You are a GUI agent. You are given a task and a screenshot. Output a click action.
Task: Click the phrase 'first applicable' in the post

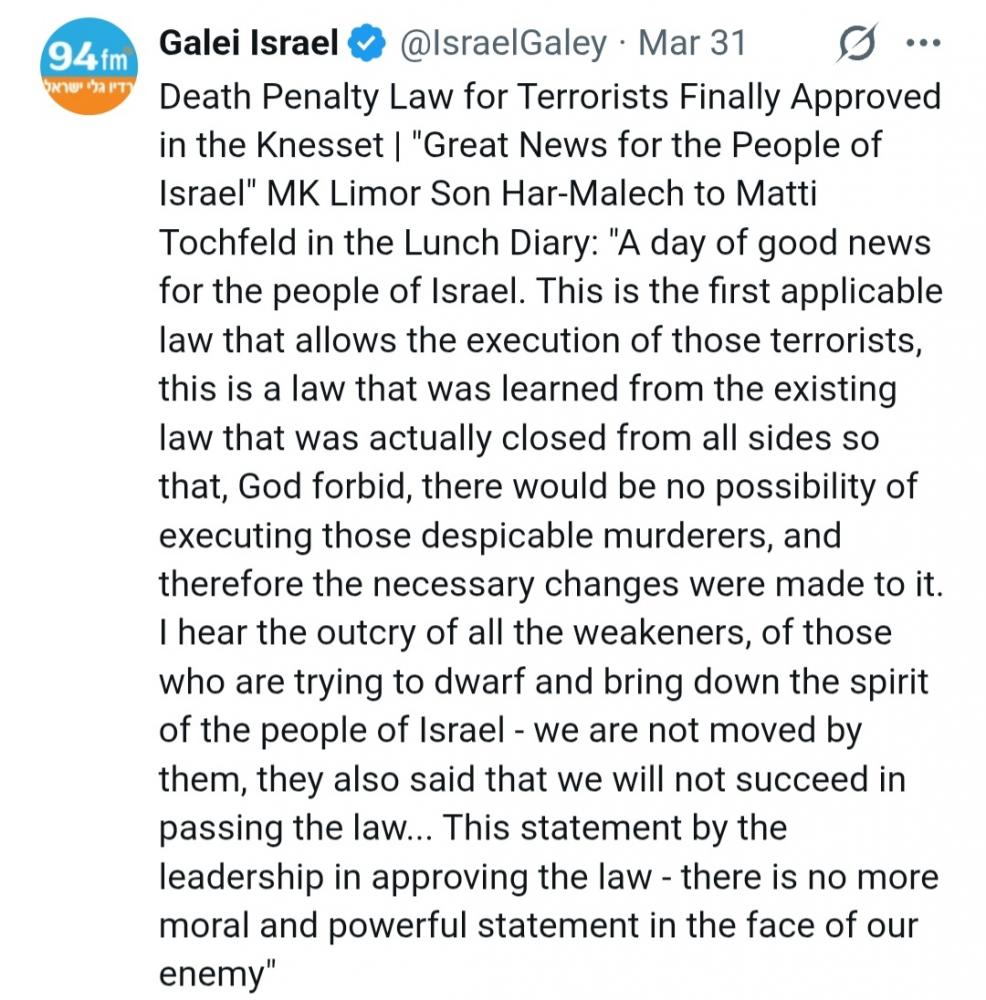[821, 292]
